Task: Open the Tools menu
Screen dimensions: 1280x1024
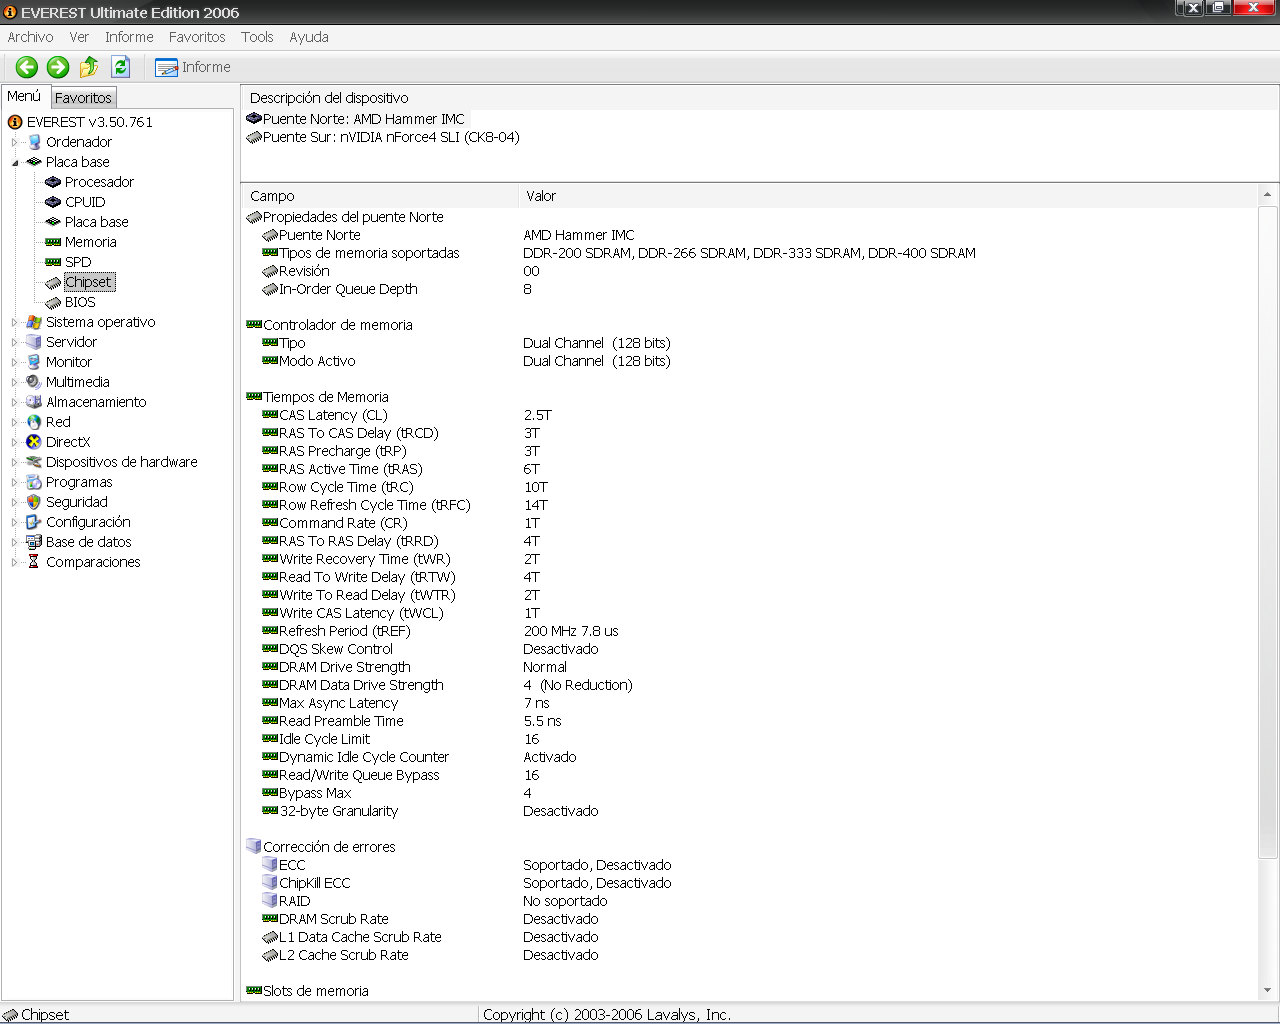Action: [x=257, y=37]
